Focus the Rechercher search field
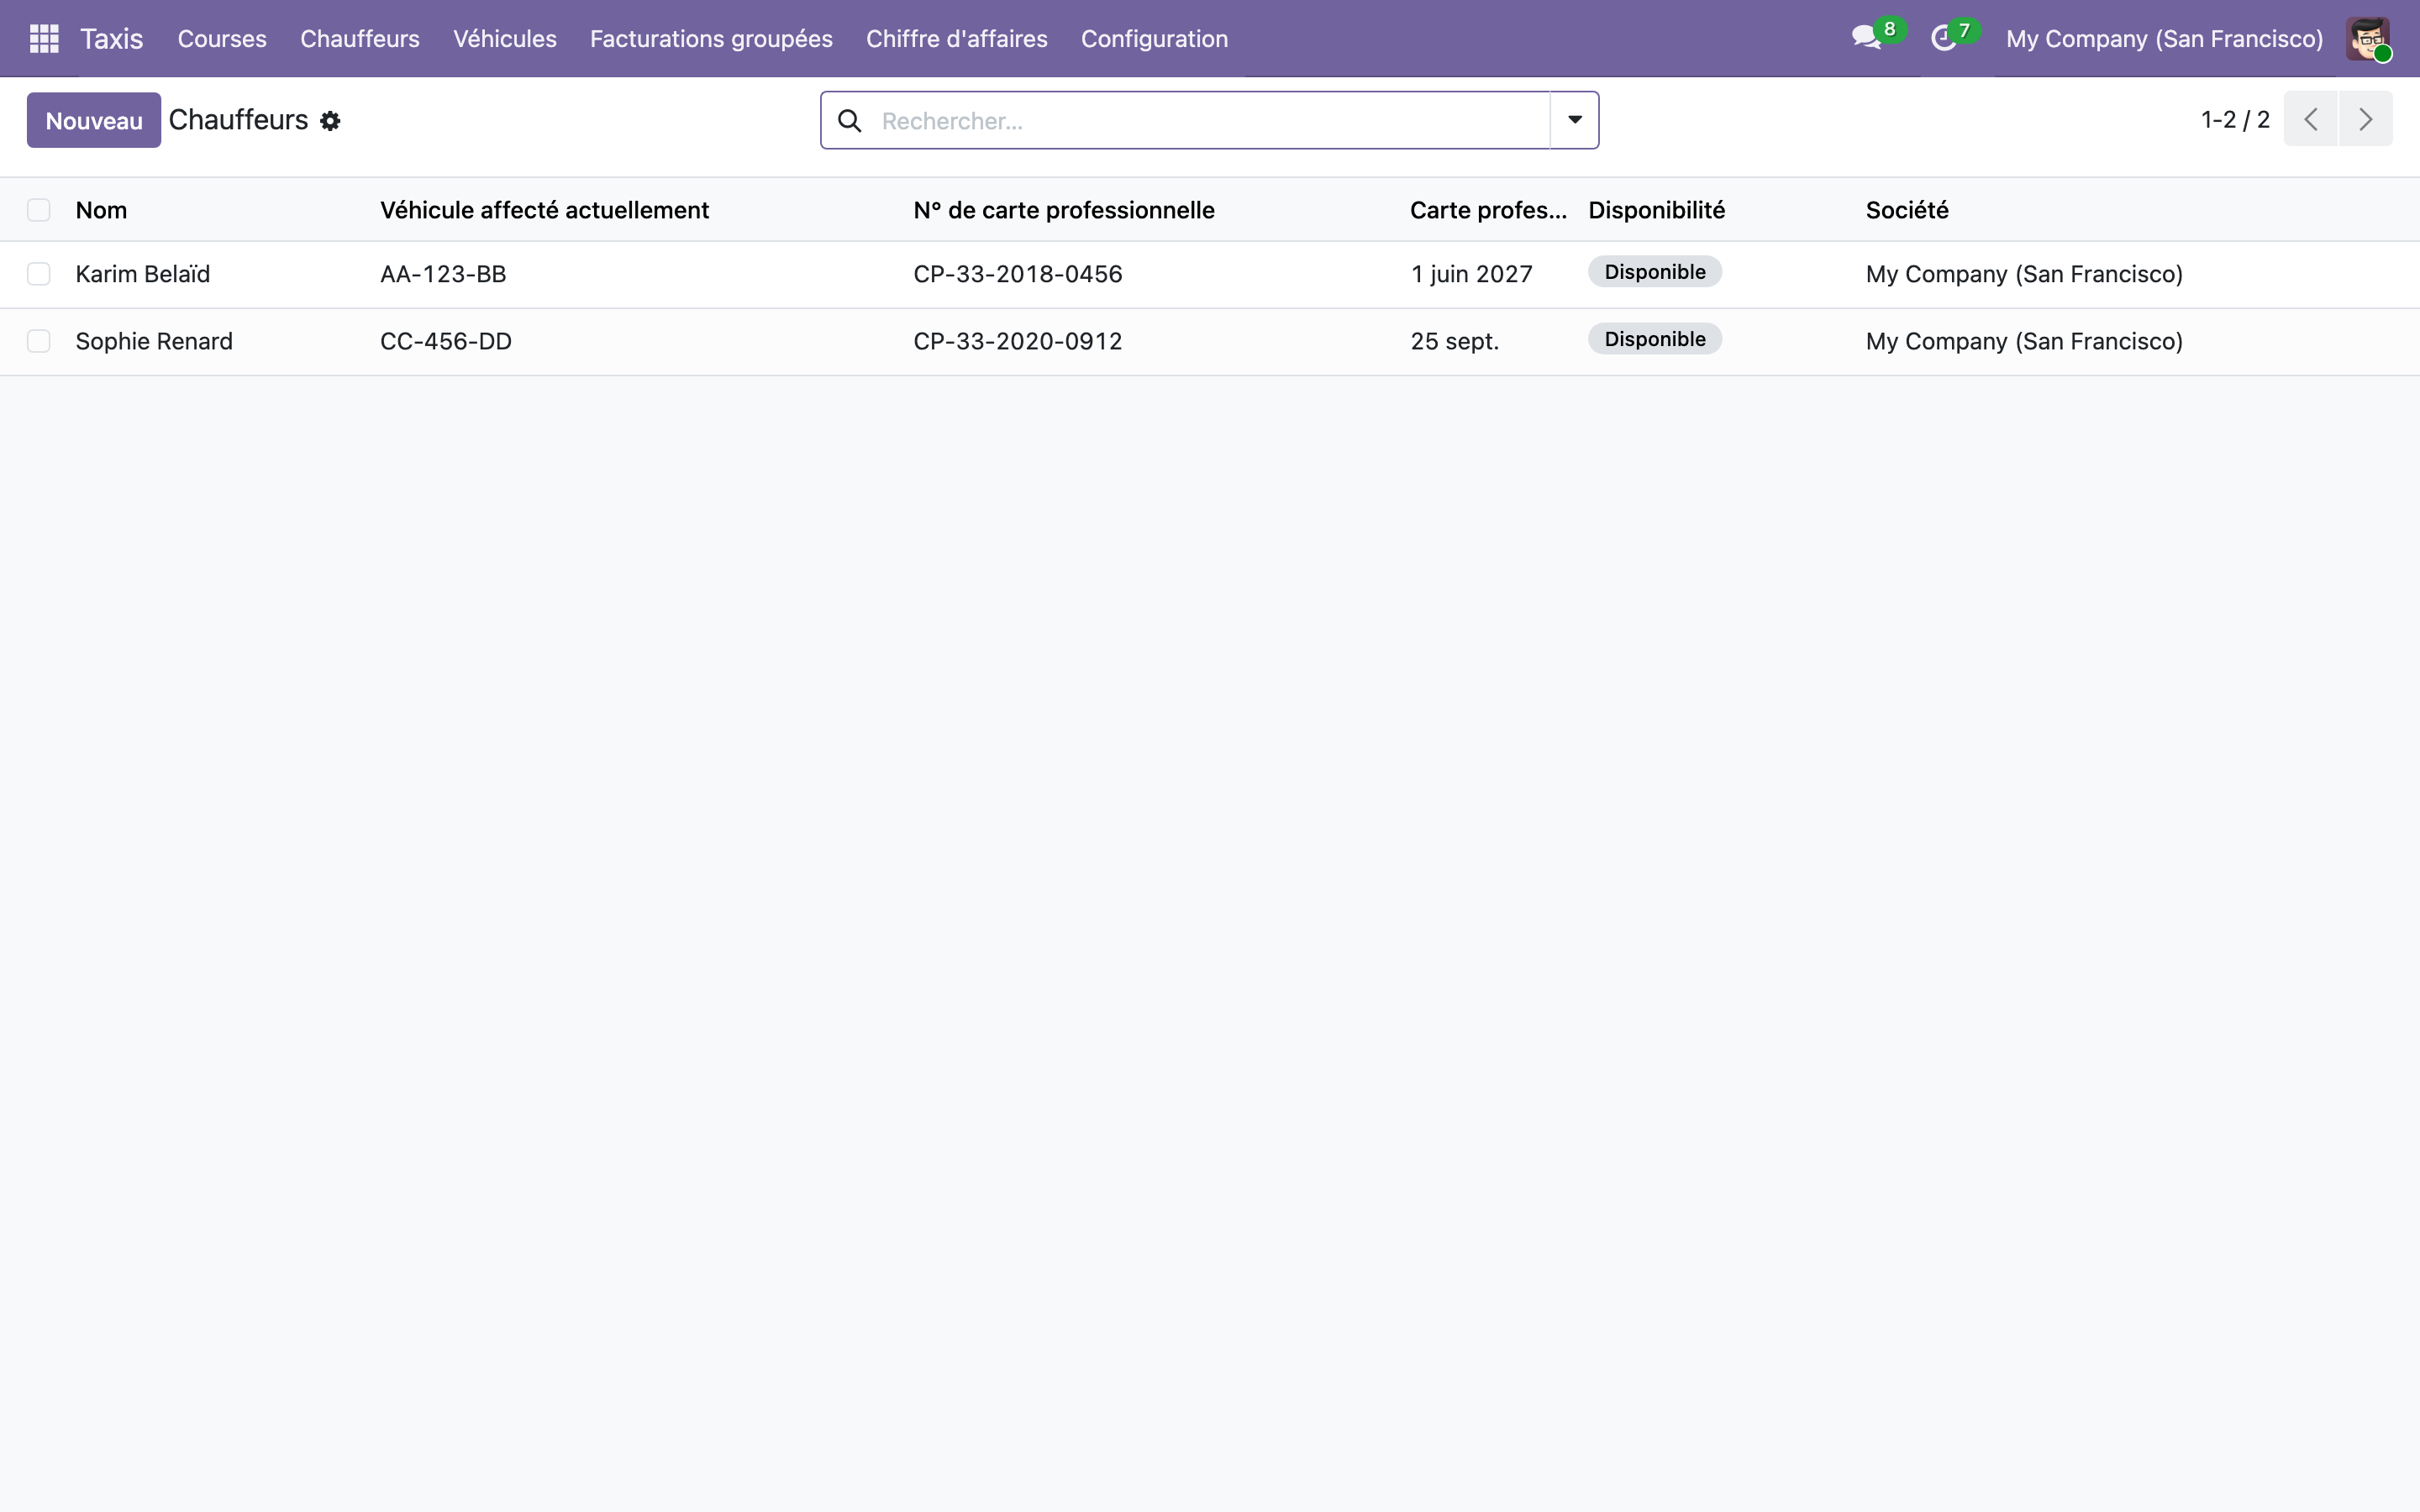 [x=1210, y=121]
